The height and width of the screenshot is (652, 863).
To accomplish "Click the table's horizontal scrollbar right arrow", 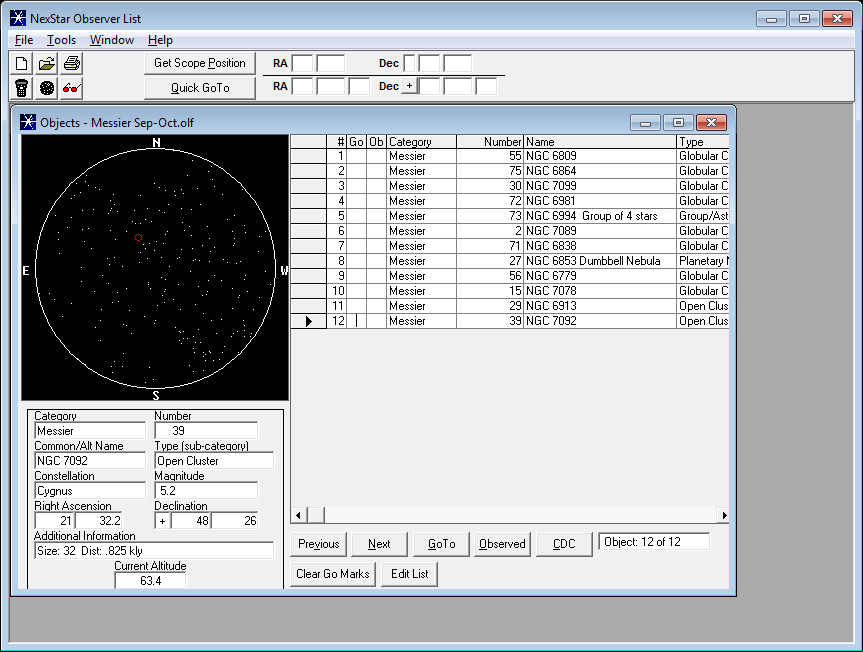I will [722, 515].
